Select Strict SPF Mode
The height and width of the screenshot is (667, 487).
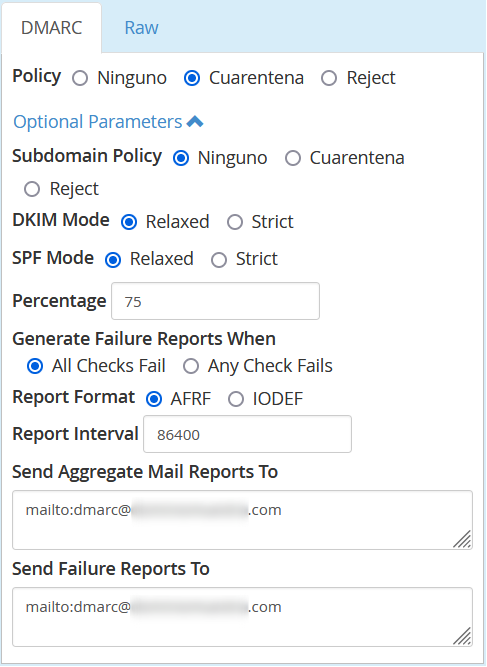tap(219, 259)
